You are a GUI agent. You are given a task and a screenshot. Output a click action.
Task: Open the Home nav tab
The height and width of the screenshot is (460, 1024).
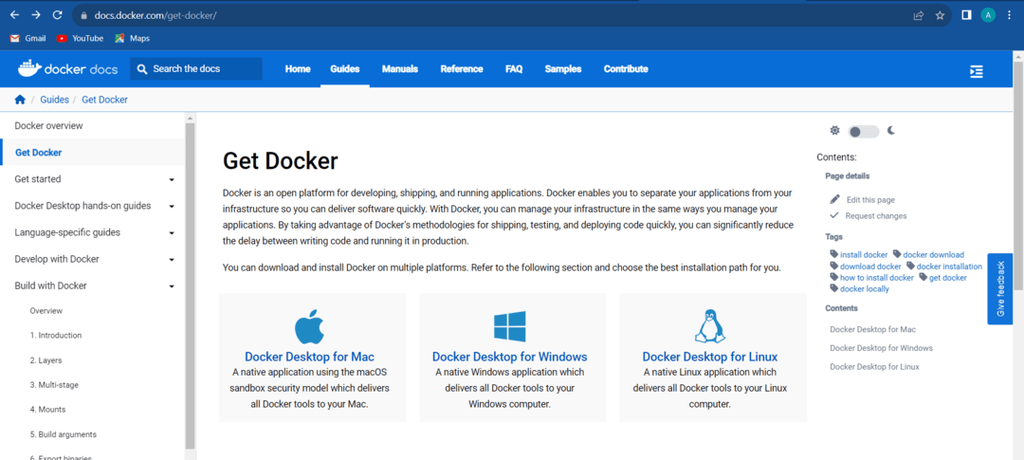pos(298,69)
